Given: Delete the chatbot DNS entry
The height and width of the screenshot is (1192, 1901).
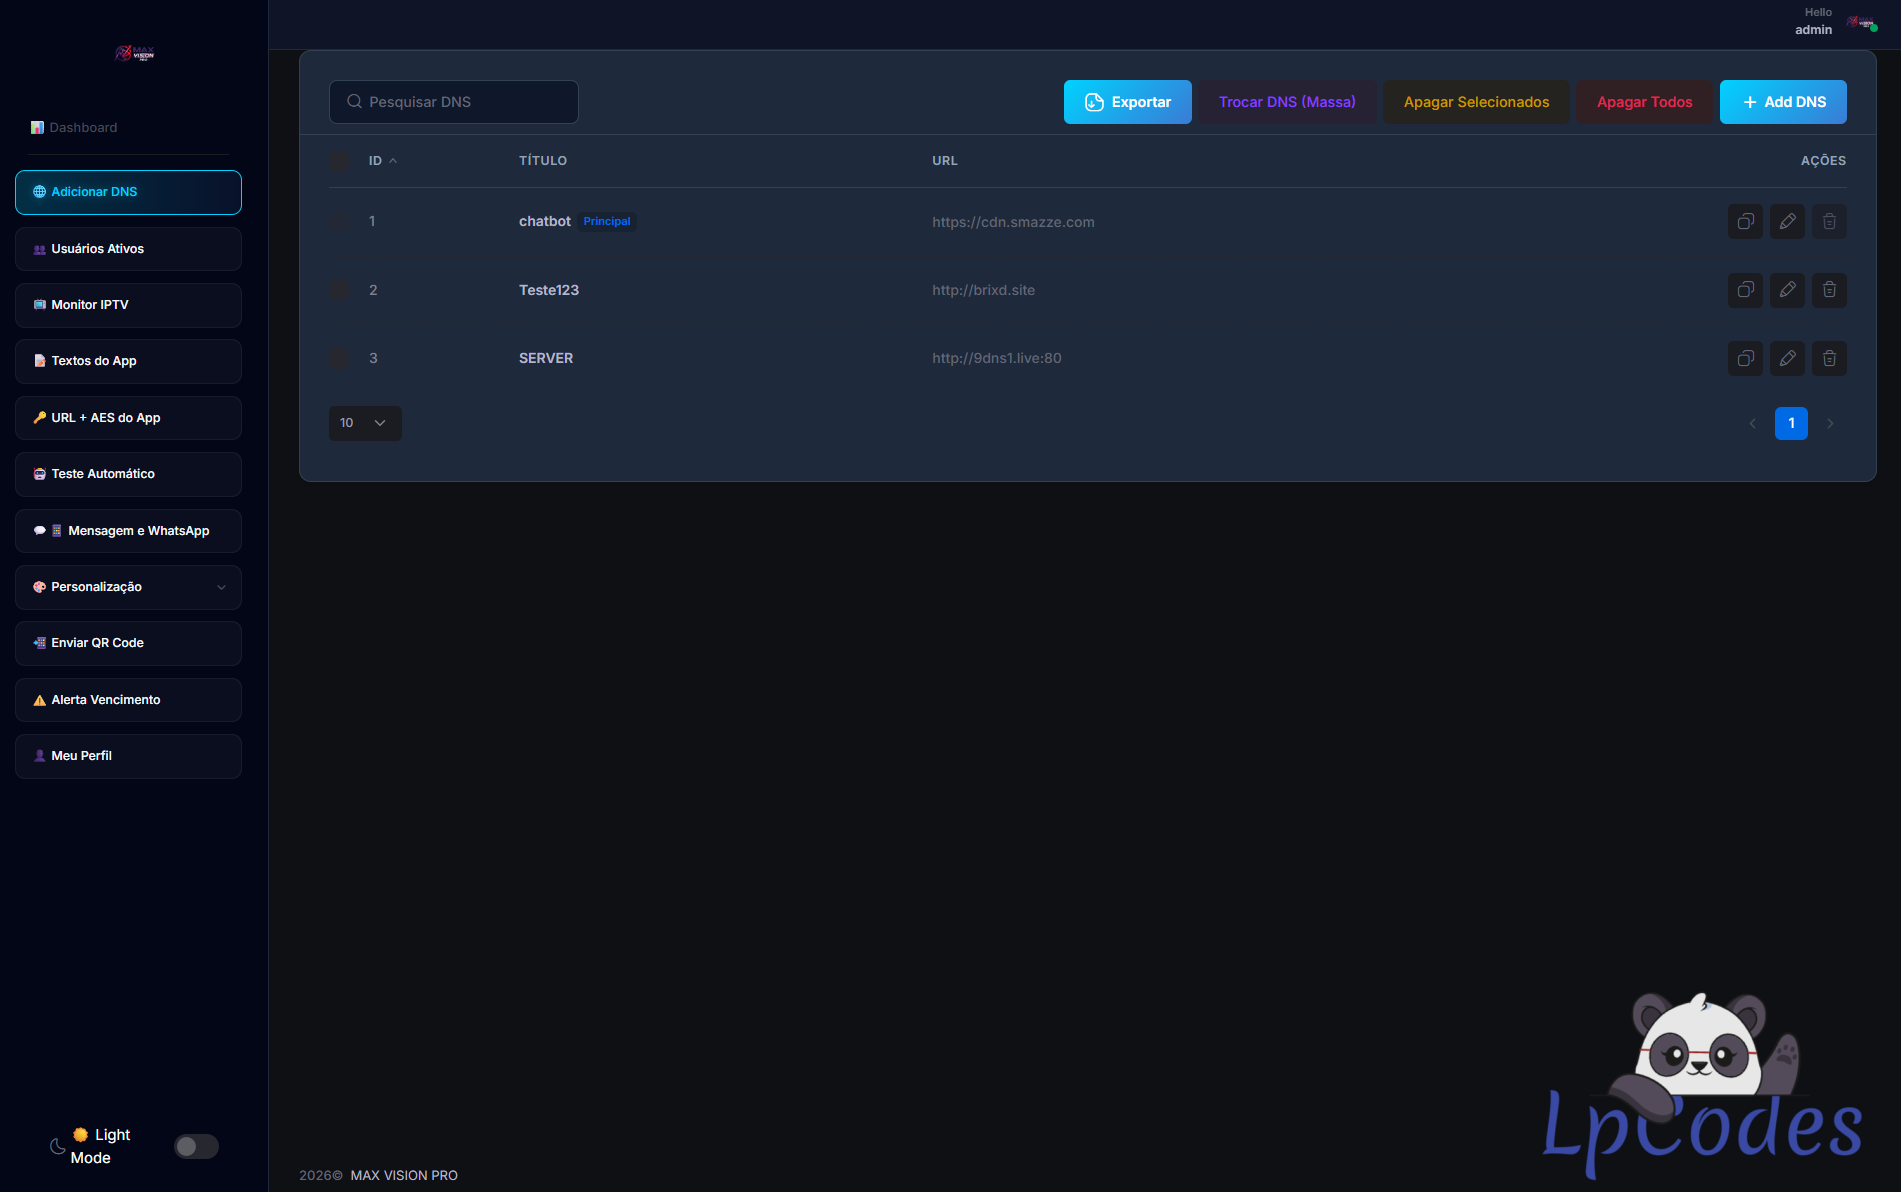Looking at the screenshot, I should (1829, 222).
